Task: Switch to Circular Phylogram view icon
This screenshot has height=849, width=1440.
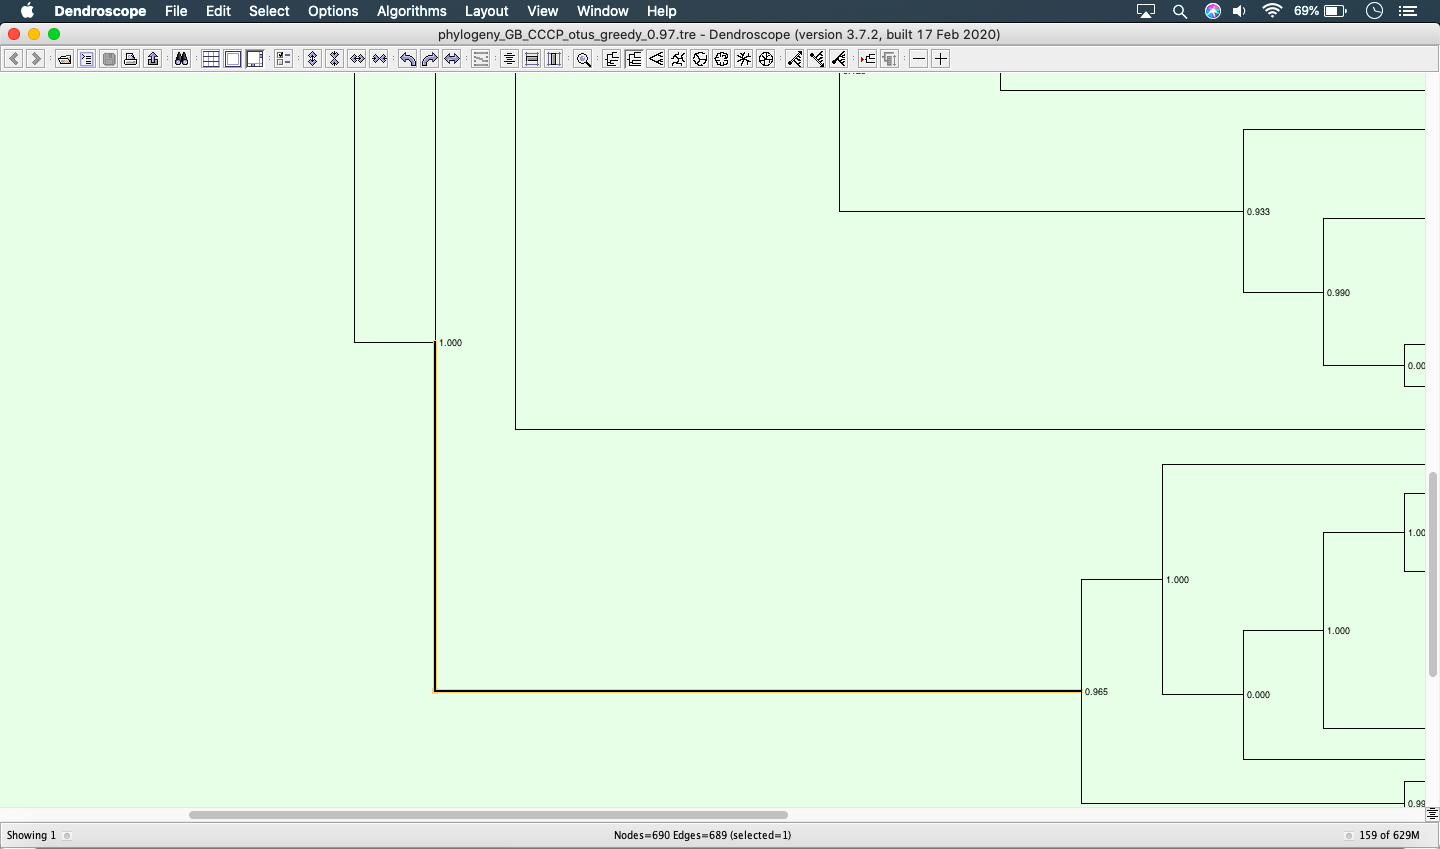Action: click(x=678, y=59)
